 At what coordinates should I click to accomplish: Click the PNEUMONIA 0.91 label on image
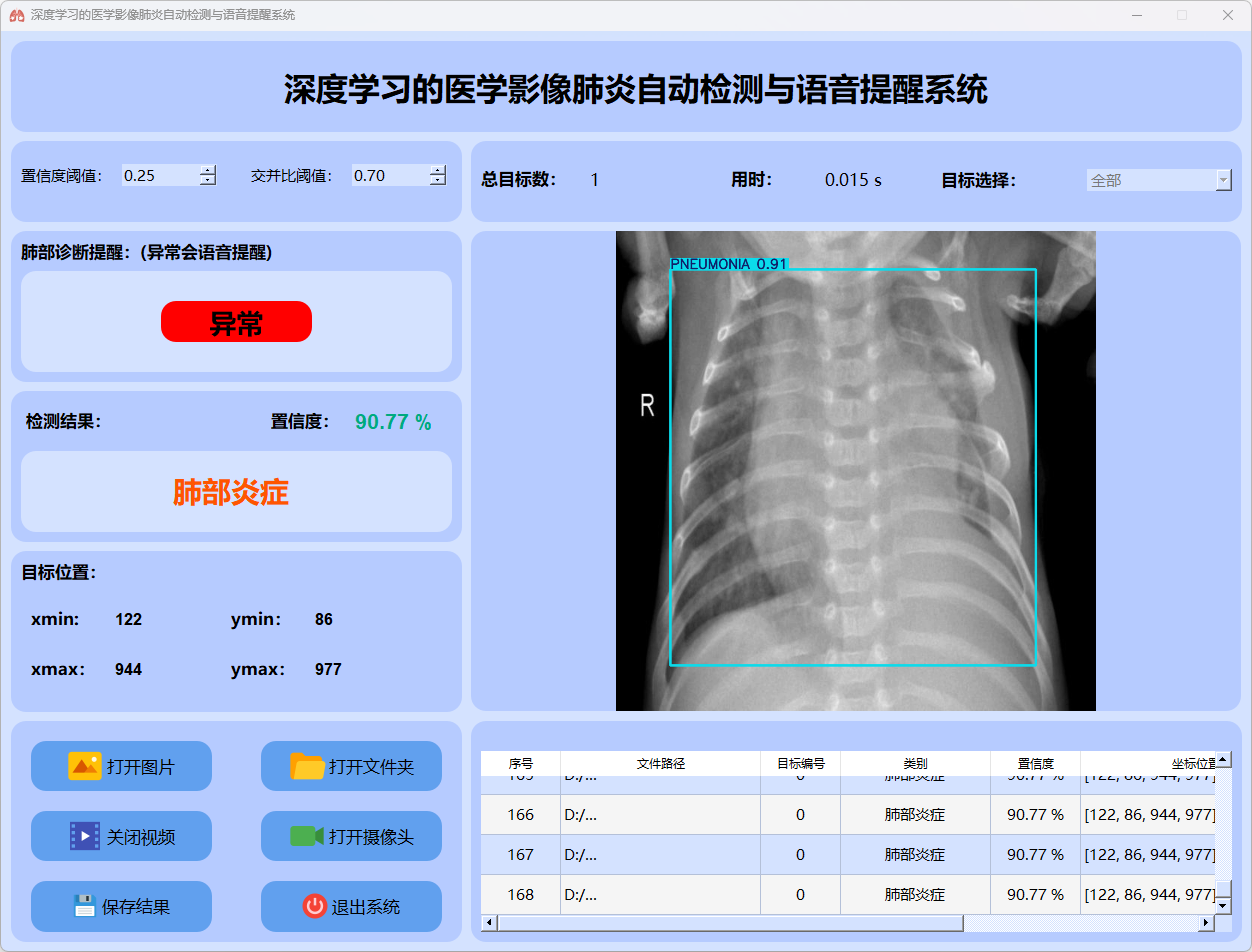click(x=729, y=264)
